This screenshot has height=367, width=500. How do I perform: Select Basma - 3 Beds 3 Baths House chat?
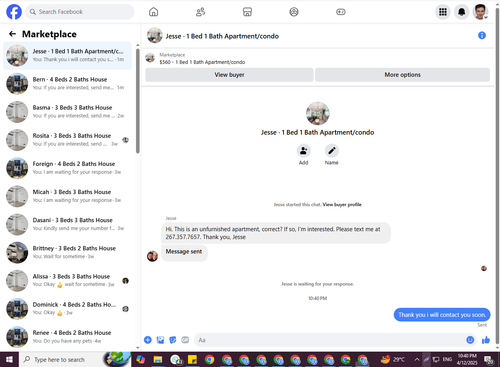pyautogui.click(x=67, y=112)
